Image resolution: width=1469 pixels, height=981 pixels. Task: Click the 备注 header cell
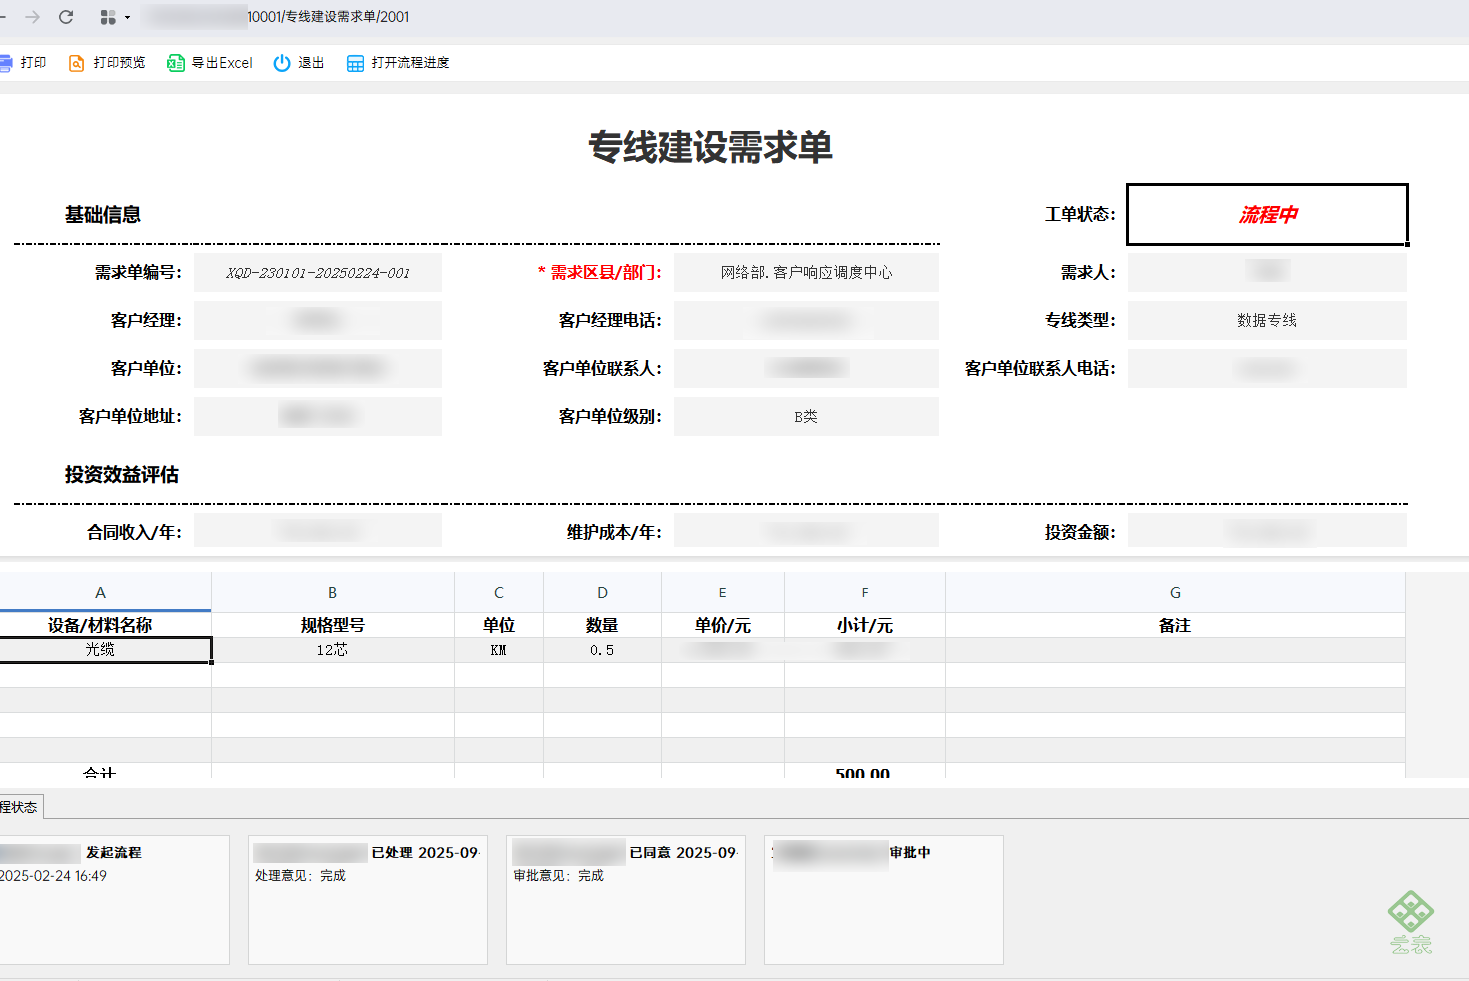[1175, 625]
